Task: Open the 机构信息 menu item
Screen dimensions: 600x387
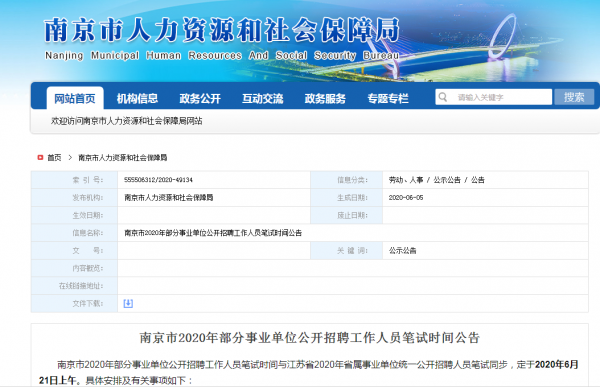Action: coord(137,99)
